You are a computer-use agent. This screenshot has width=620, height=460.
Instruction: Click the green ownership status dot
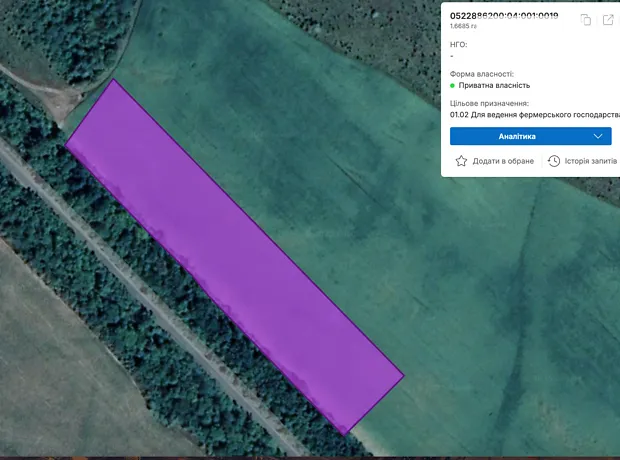[453, 86]
